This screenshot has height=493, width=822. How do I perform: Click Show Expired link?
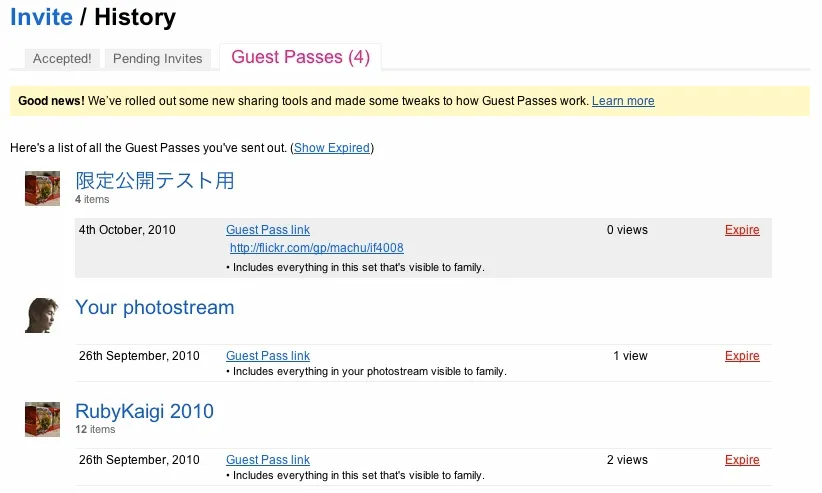click(332, 148)
